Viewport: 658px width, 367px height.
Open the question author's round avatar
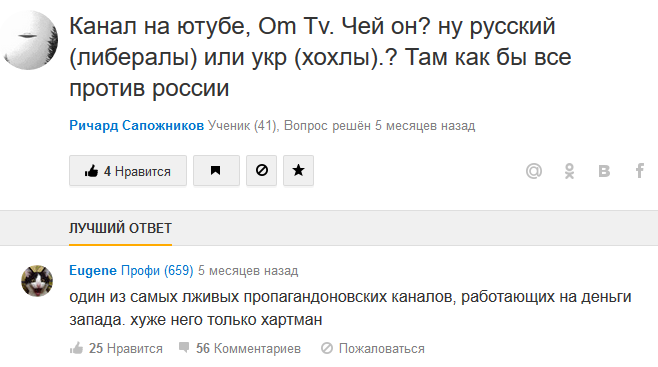(29, 40)
